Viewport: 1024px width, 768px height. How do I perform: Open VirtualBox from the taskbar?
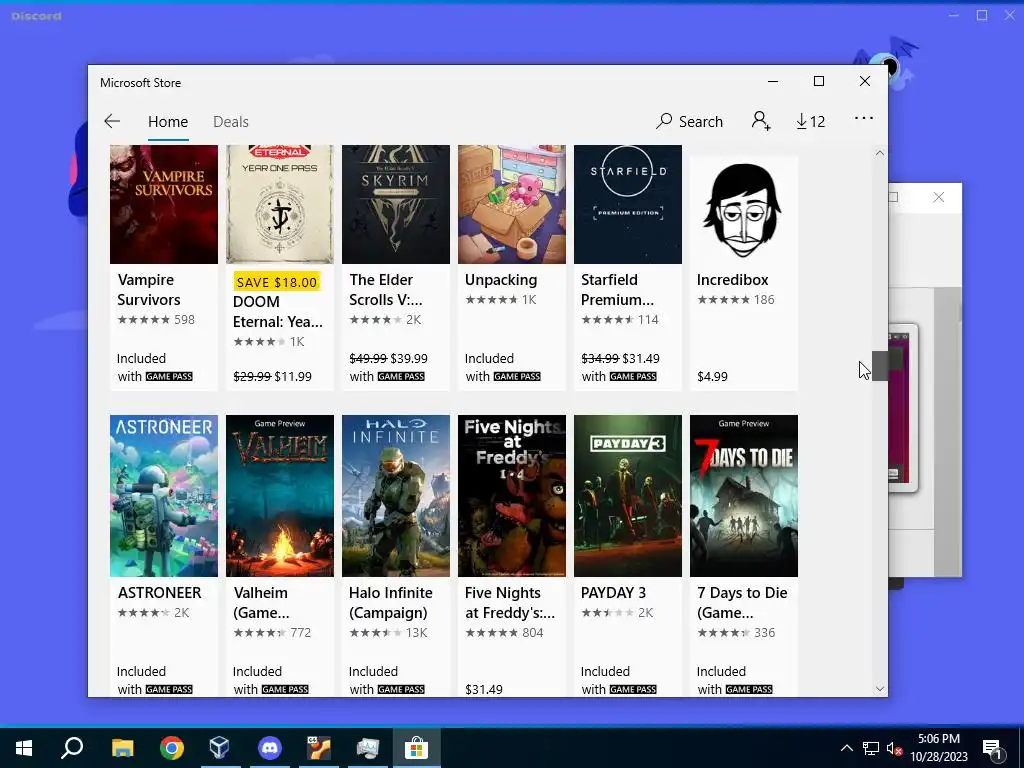click(x=219, y=748)
